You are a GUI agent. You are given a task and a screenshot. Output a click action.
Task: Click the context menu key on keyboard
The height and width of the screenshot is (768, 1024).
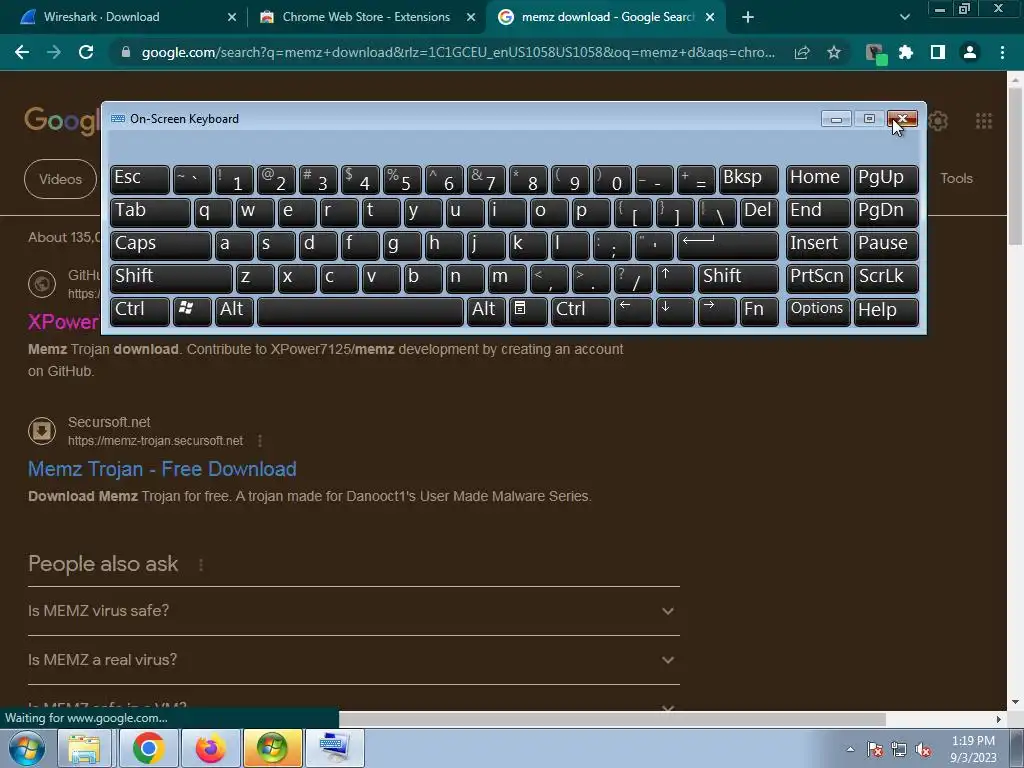click(x=528, y=310)
